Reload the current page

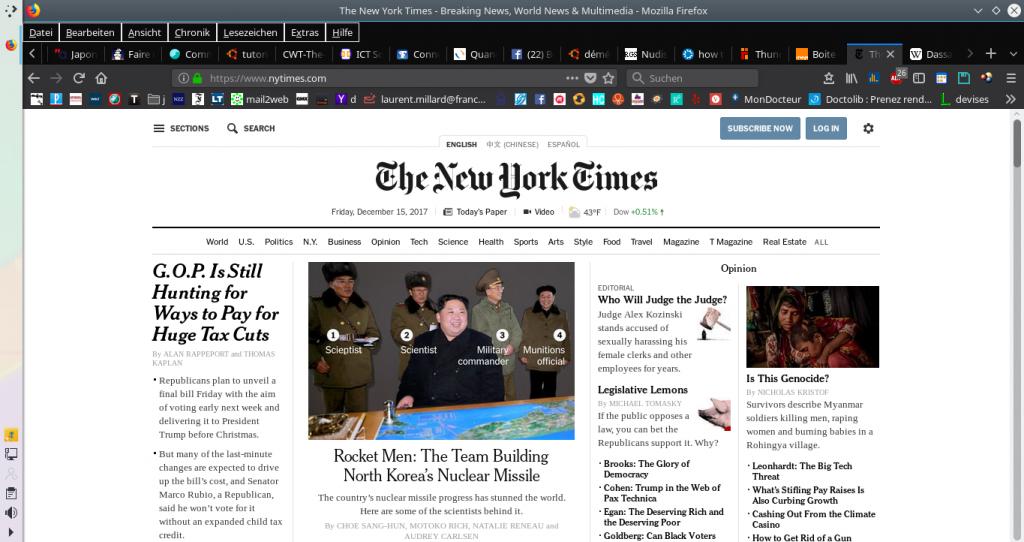coord(79,78)
